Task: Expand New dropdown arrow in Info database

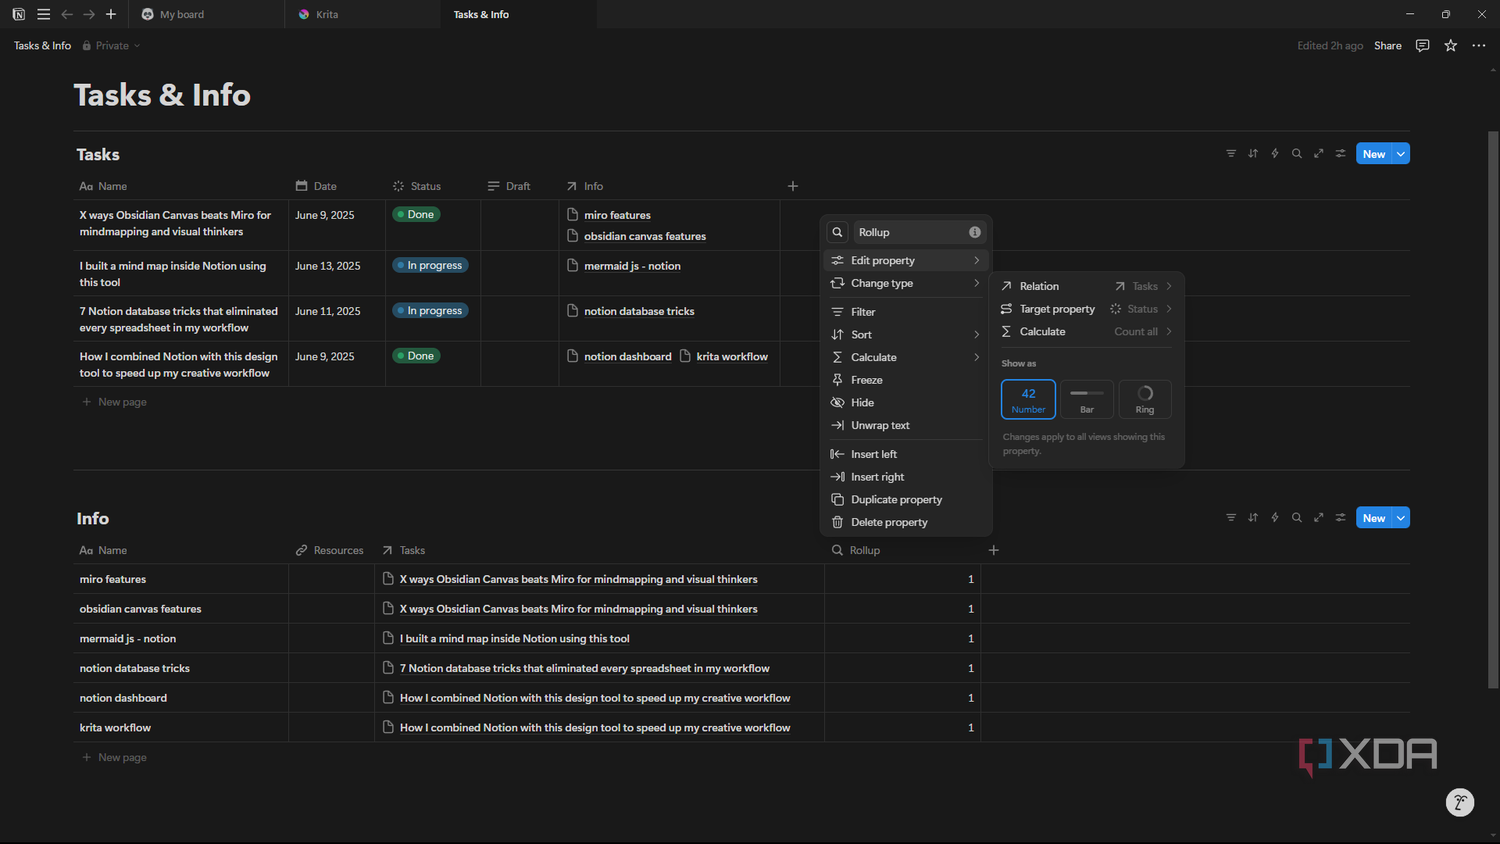Action: click(1401, 518)
